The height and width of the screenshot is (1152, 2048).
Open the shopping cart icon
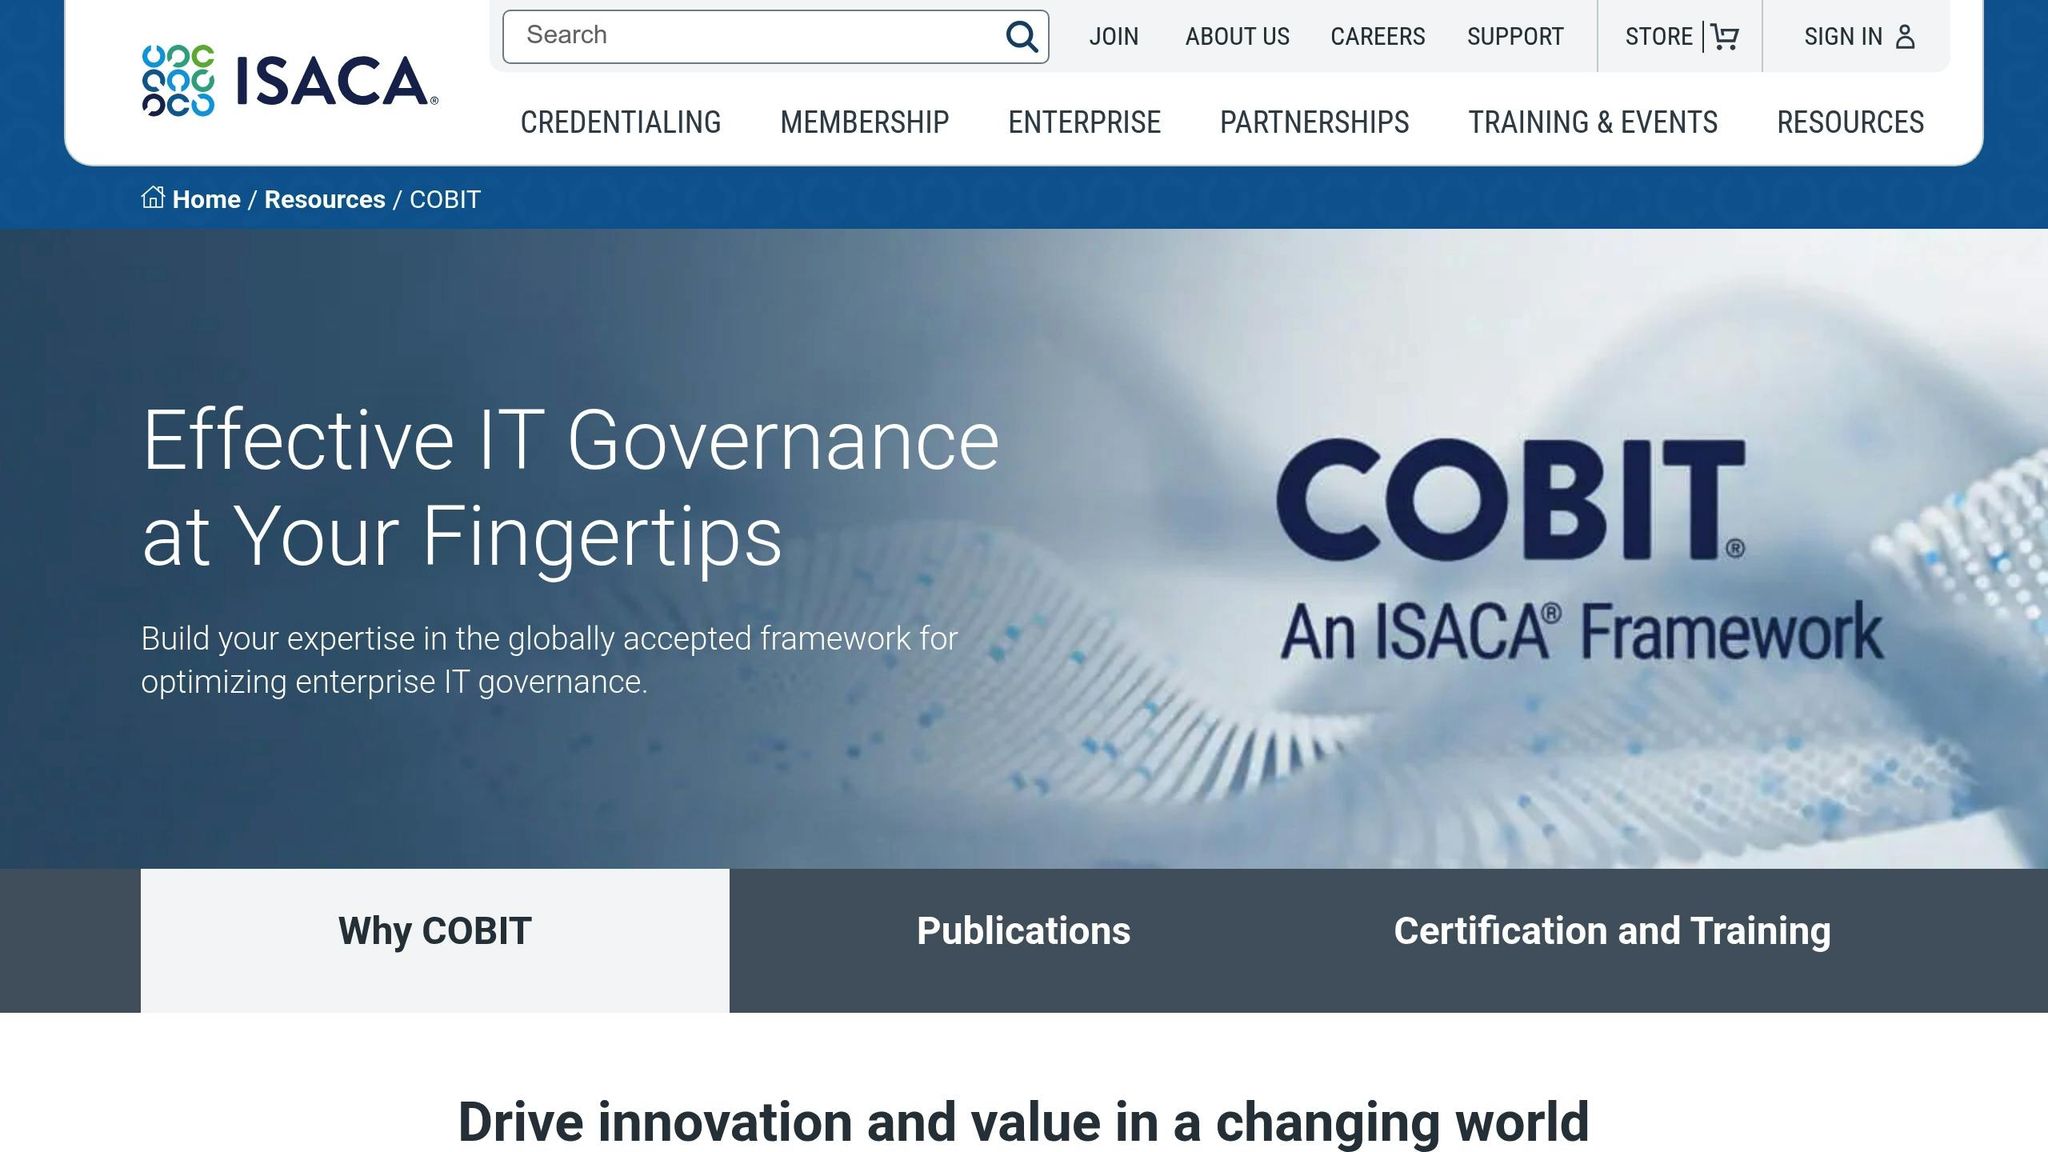[1726, 36]
